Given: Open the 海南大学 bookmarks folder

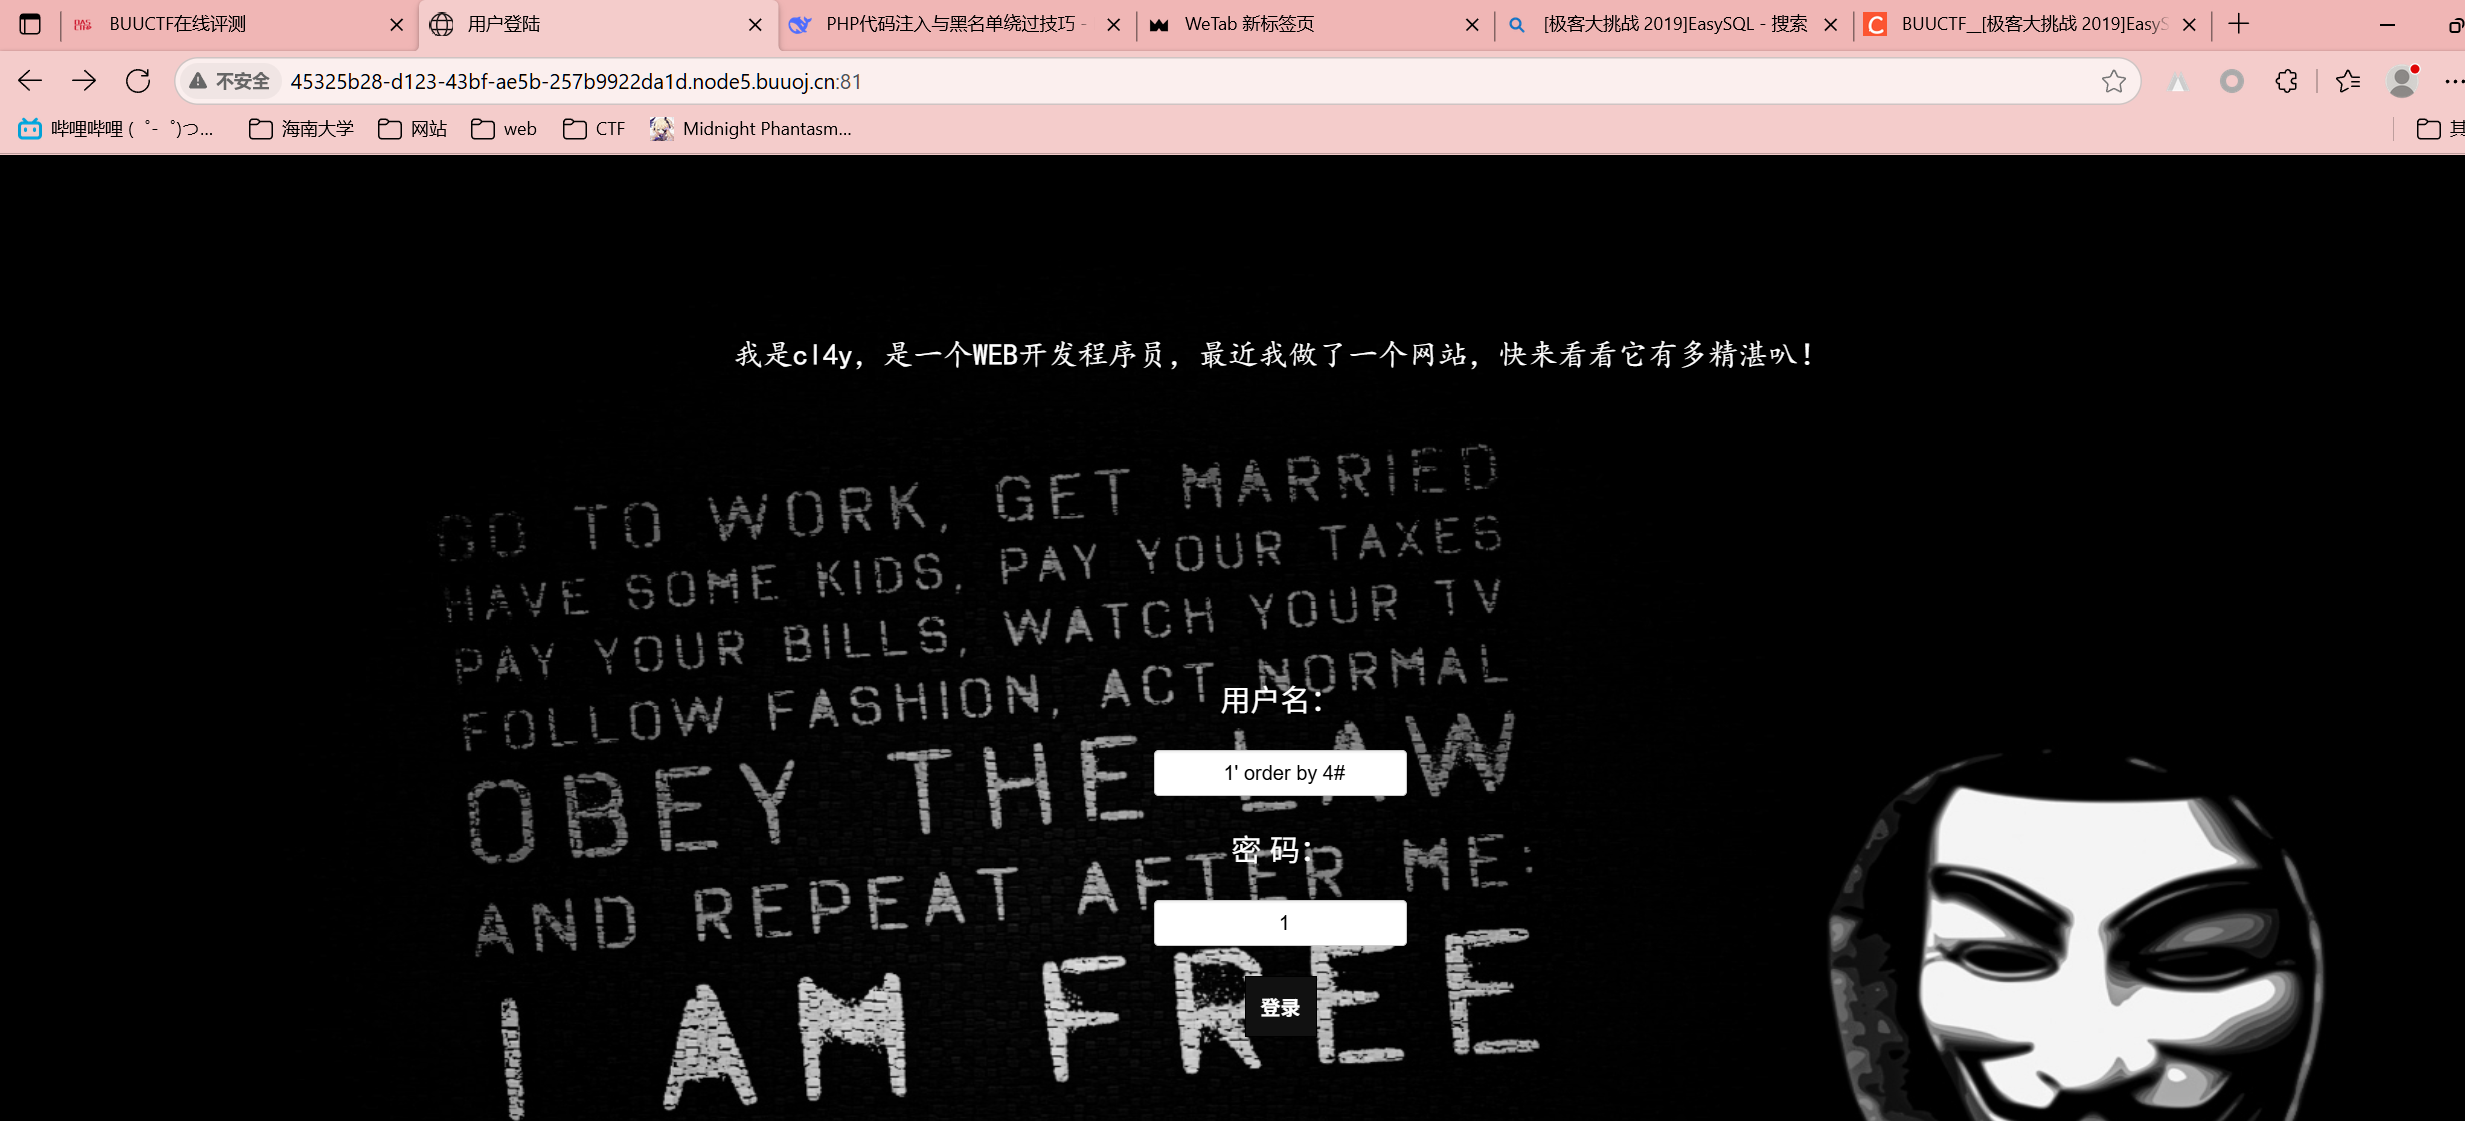Looking at the screenshot, I should (301, 129).
